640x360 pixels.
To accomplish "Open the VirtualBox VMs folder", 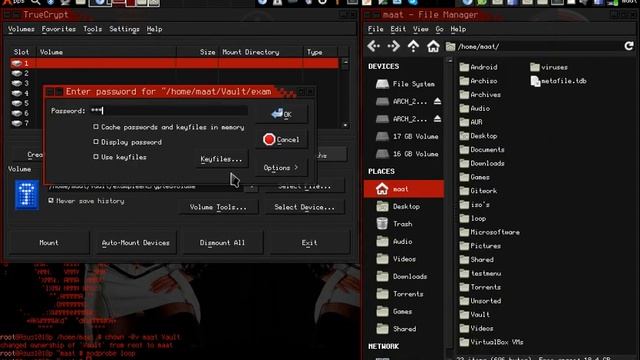I will pyautogui.click(x=491, y=342).
